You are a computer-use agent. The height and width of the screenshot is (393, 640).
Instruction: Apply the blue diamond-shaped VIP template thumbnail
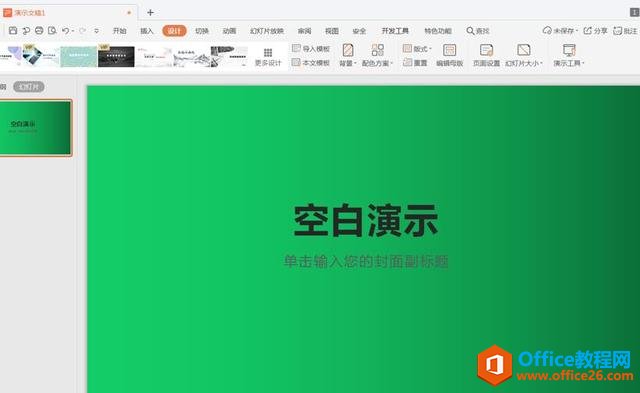(40, 56)
